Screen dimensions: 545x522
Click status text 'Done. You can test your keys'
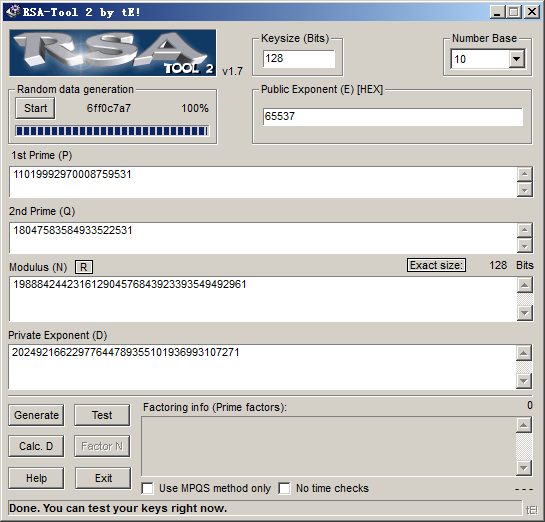(x=118, y=508)
